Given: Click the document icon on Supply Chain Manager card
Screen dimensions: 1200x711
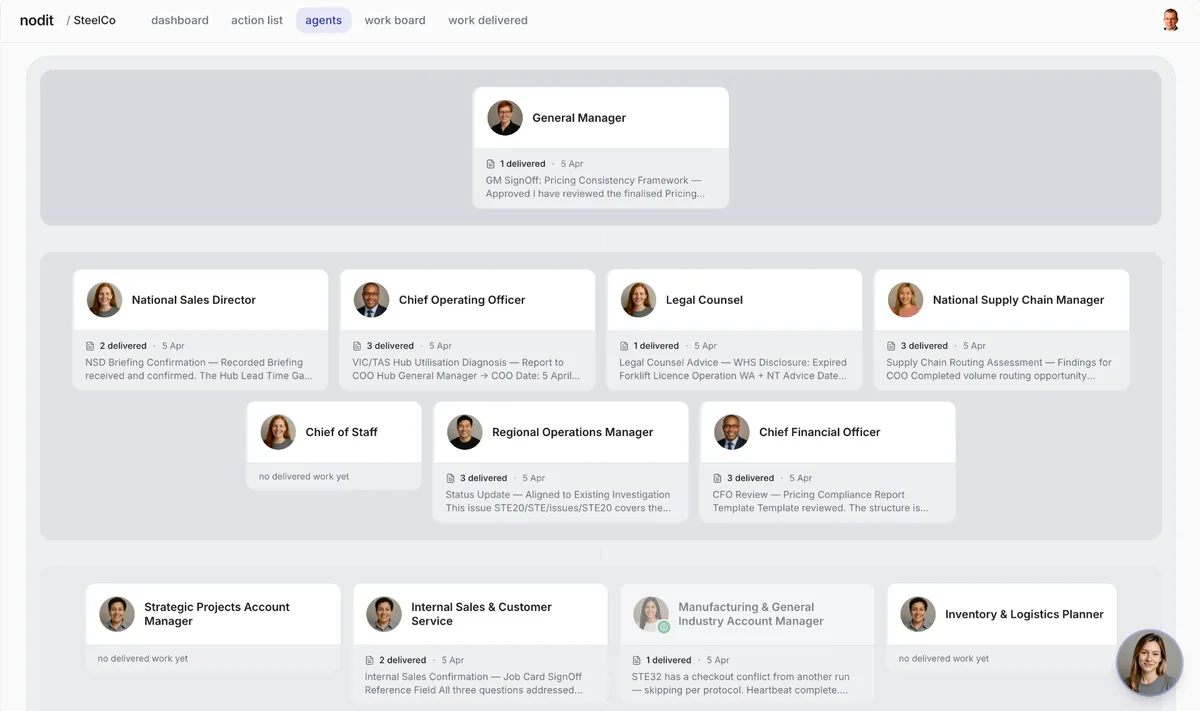Looking at the screenshot, I should [x=891, y=346].
